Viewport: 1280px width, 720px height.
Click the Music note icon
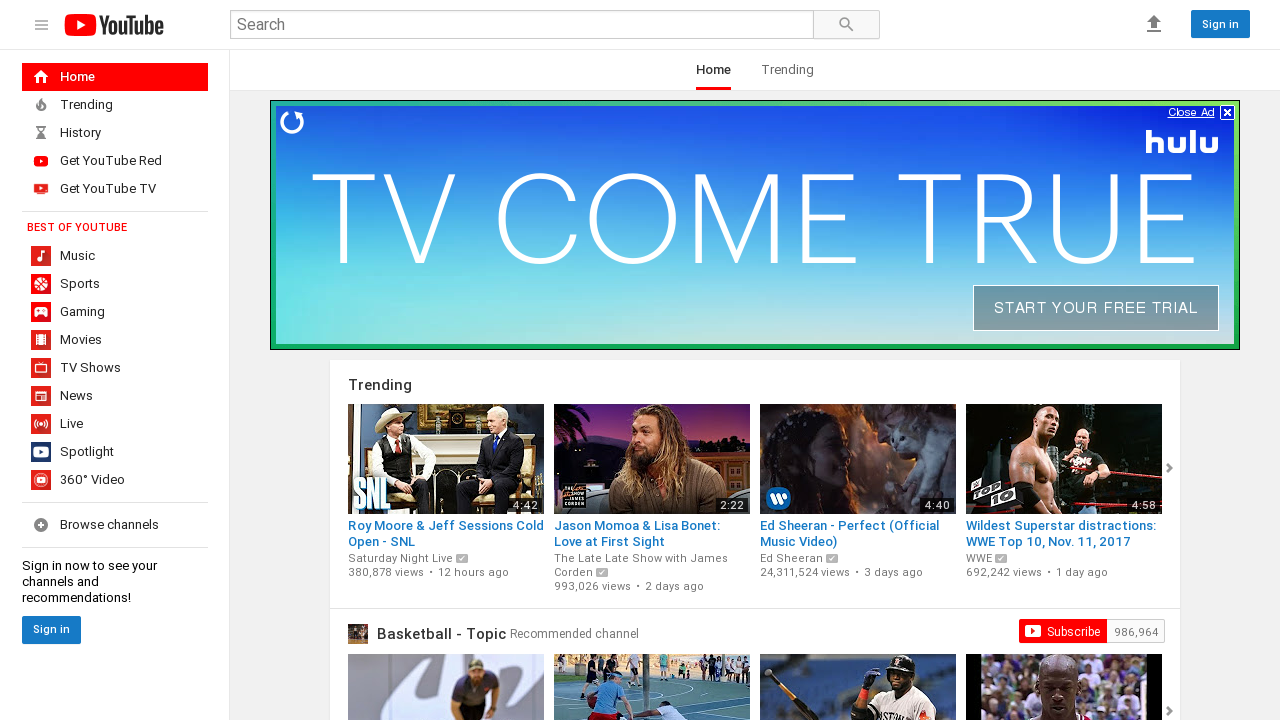(41, 256)
